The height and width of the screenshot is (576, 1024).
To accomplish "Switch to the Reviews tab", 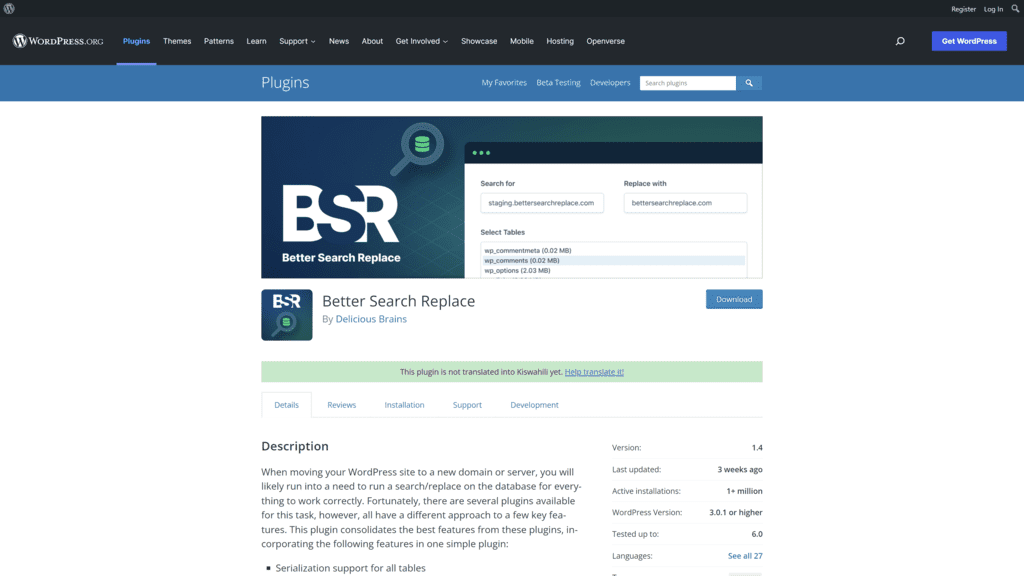I will (x=342, y=405).
